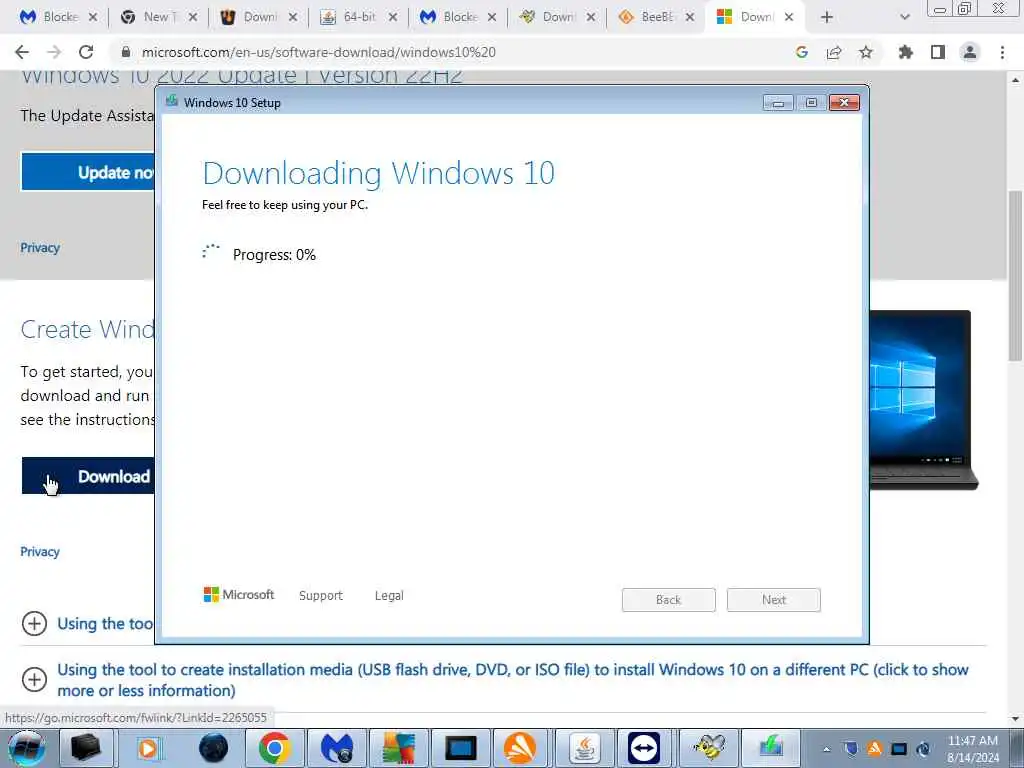Viewport: 1024px width, 768px height.
Task: Open the media player taskbar icon
Action: [x=148, y=748]
